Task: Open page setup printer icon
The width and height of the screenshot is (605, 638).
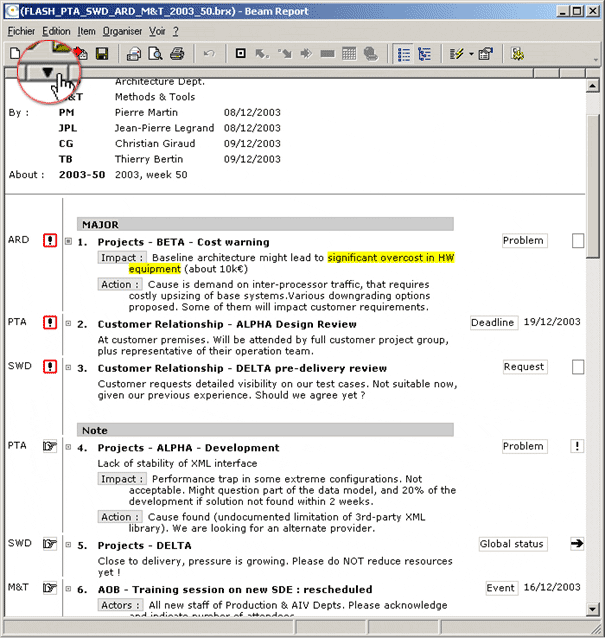Action: tap(134, 54)
